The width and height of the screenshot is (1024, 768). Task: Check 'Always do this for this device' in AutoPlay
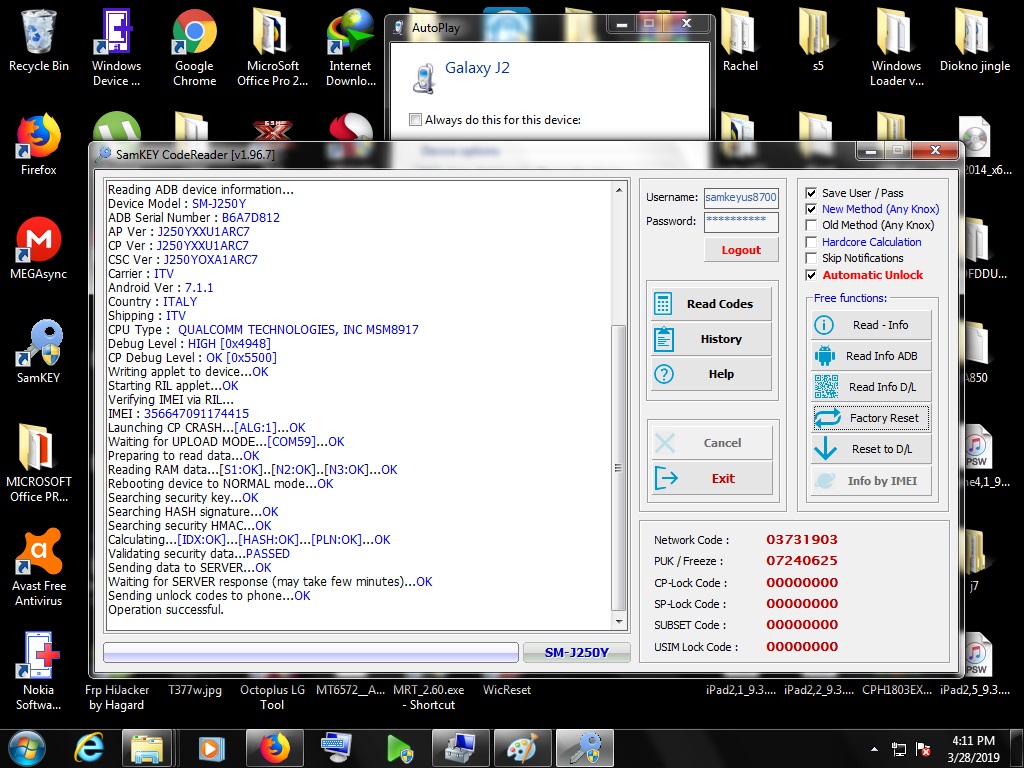coord(415,120)
